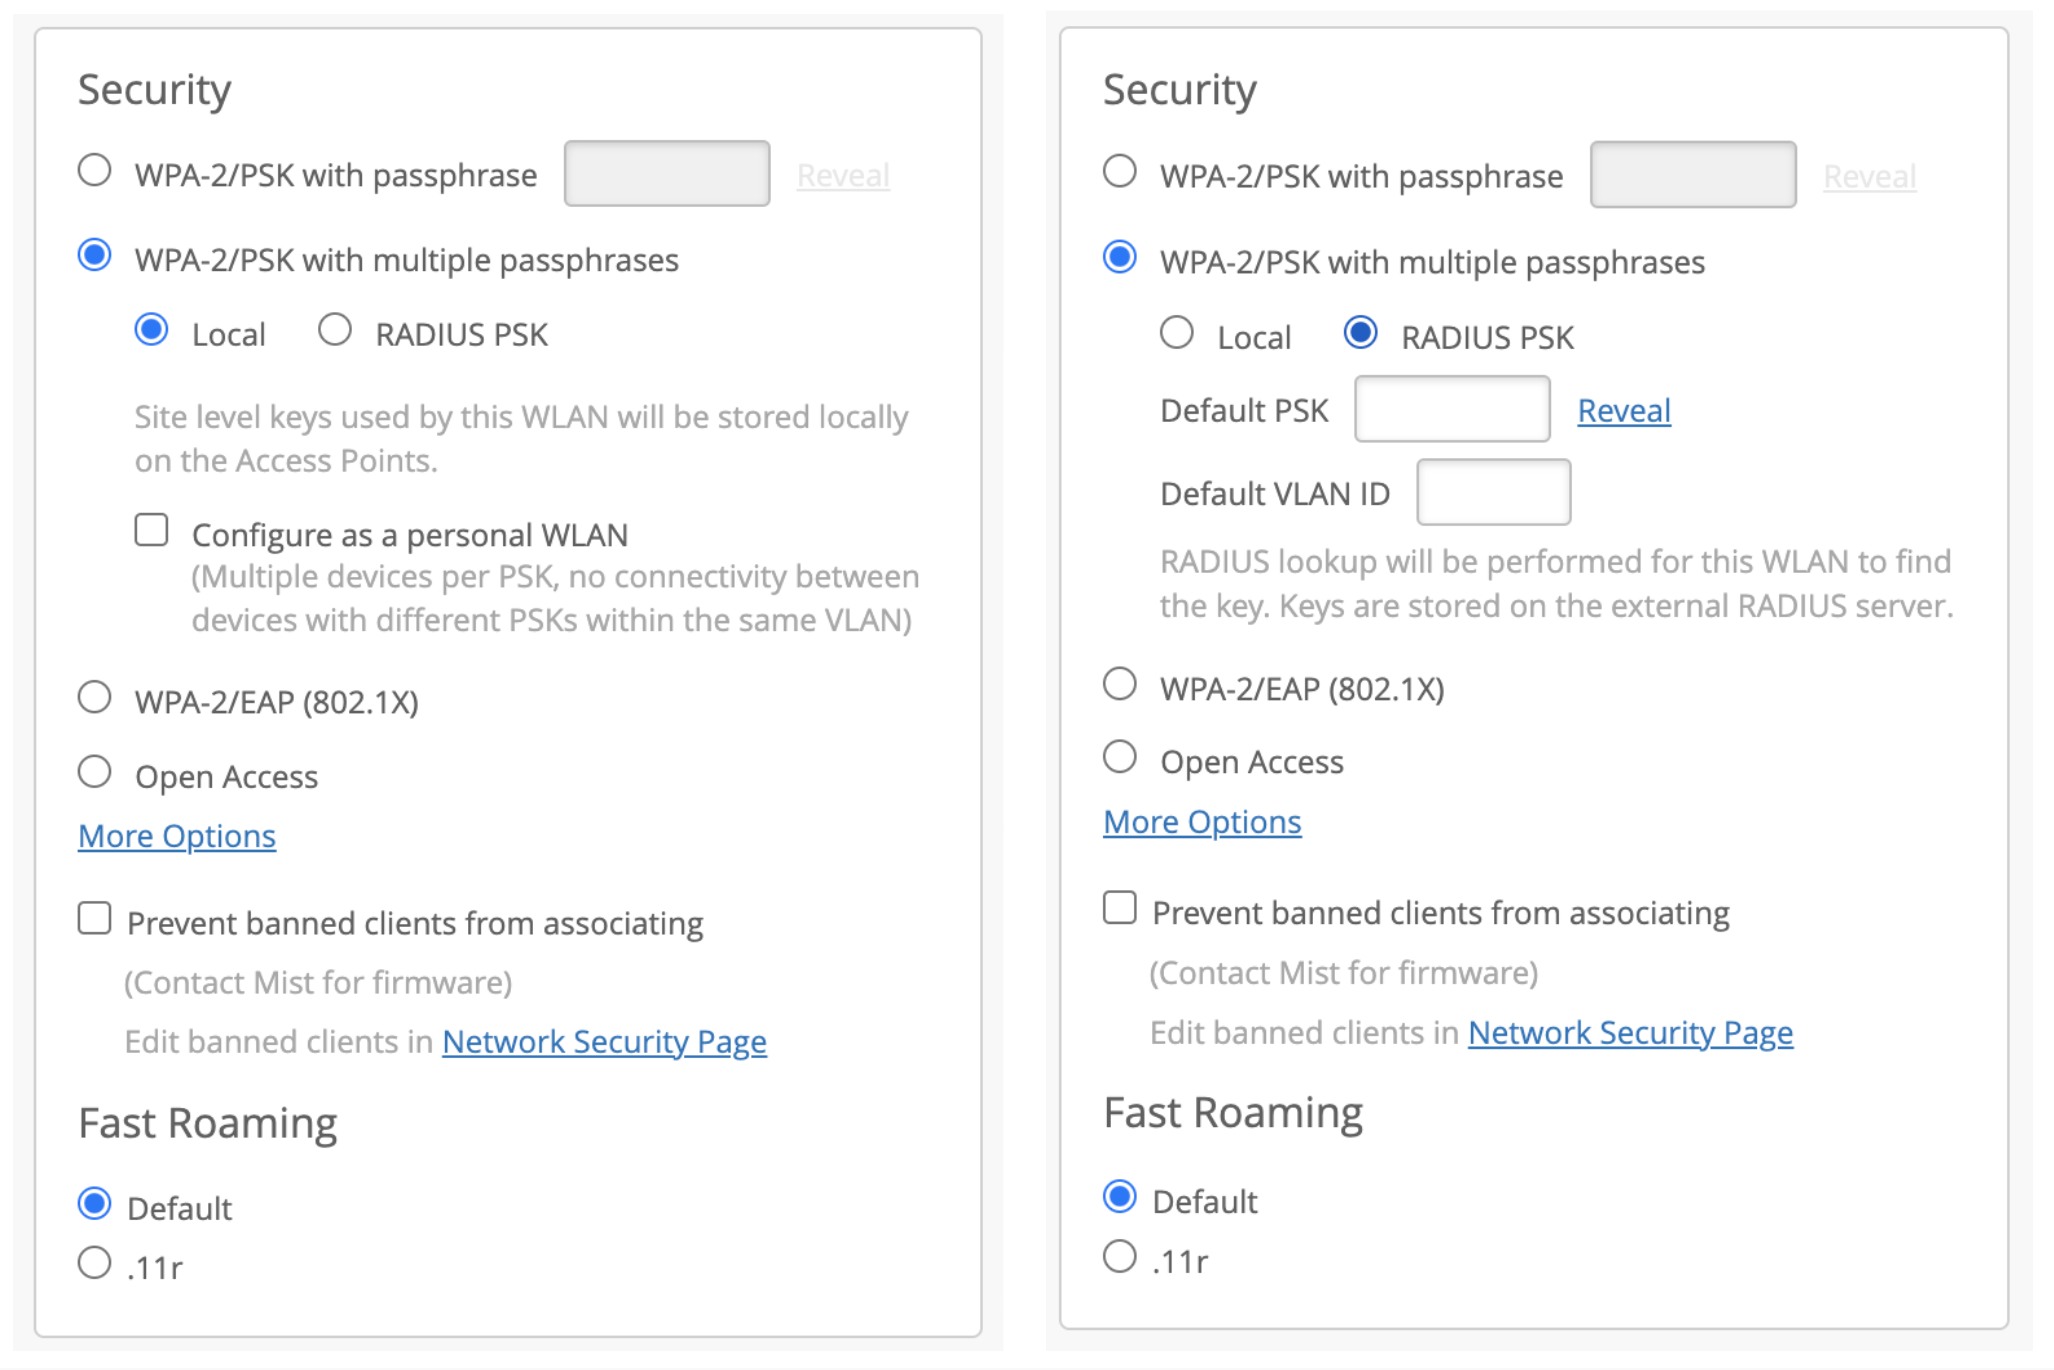Open Network Security Page link in left panel
Screen dimensions: 2054x1370
click(604, 1042)
